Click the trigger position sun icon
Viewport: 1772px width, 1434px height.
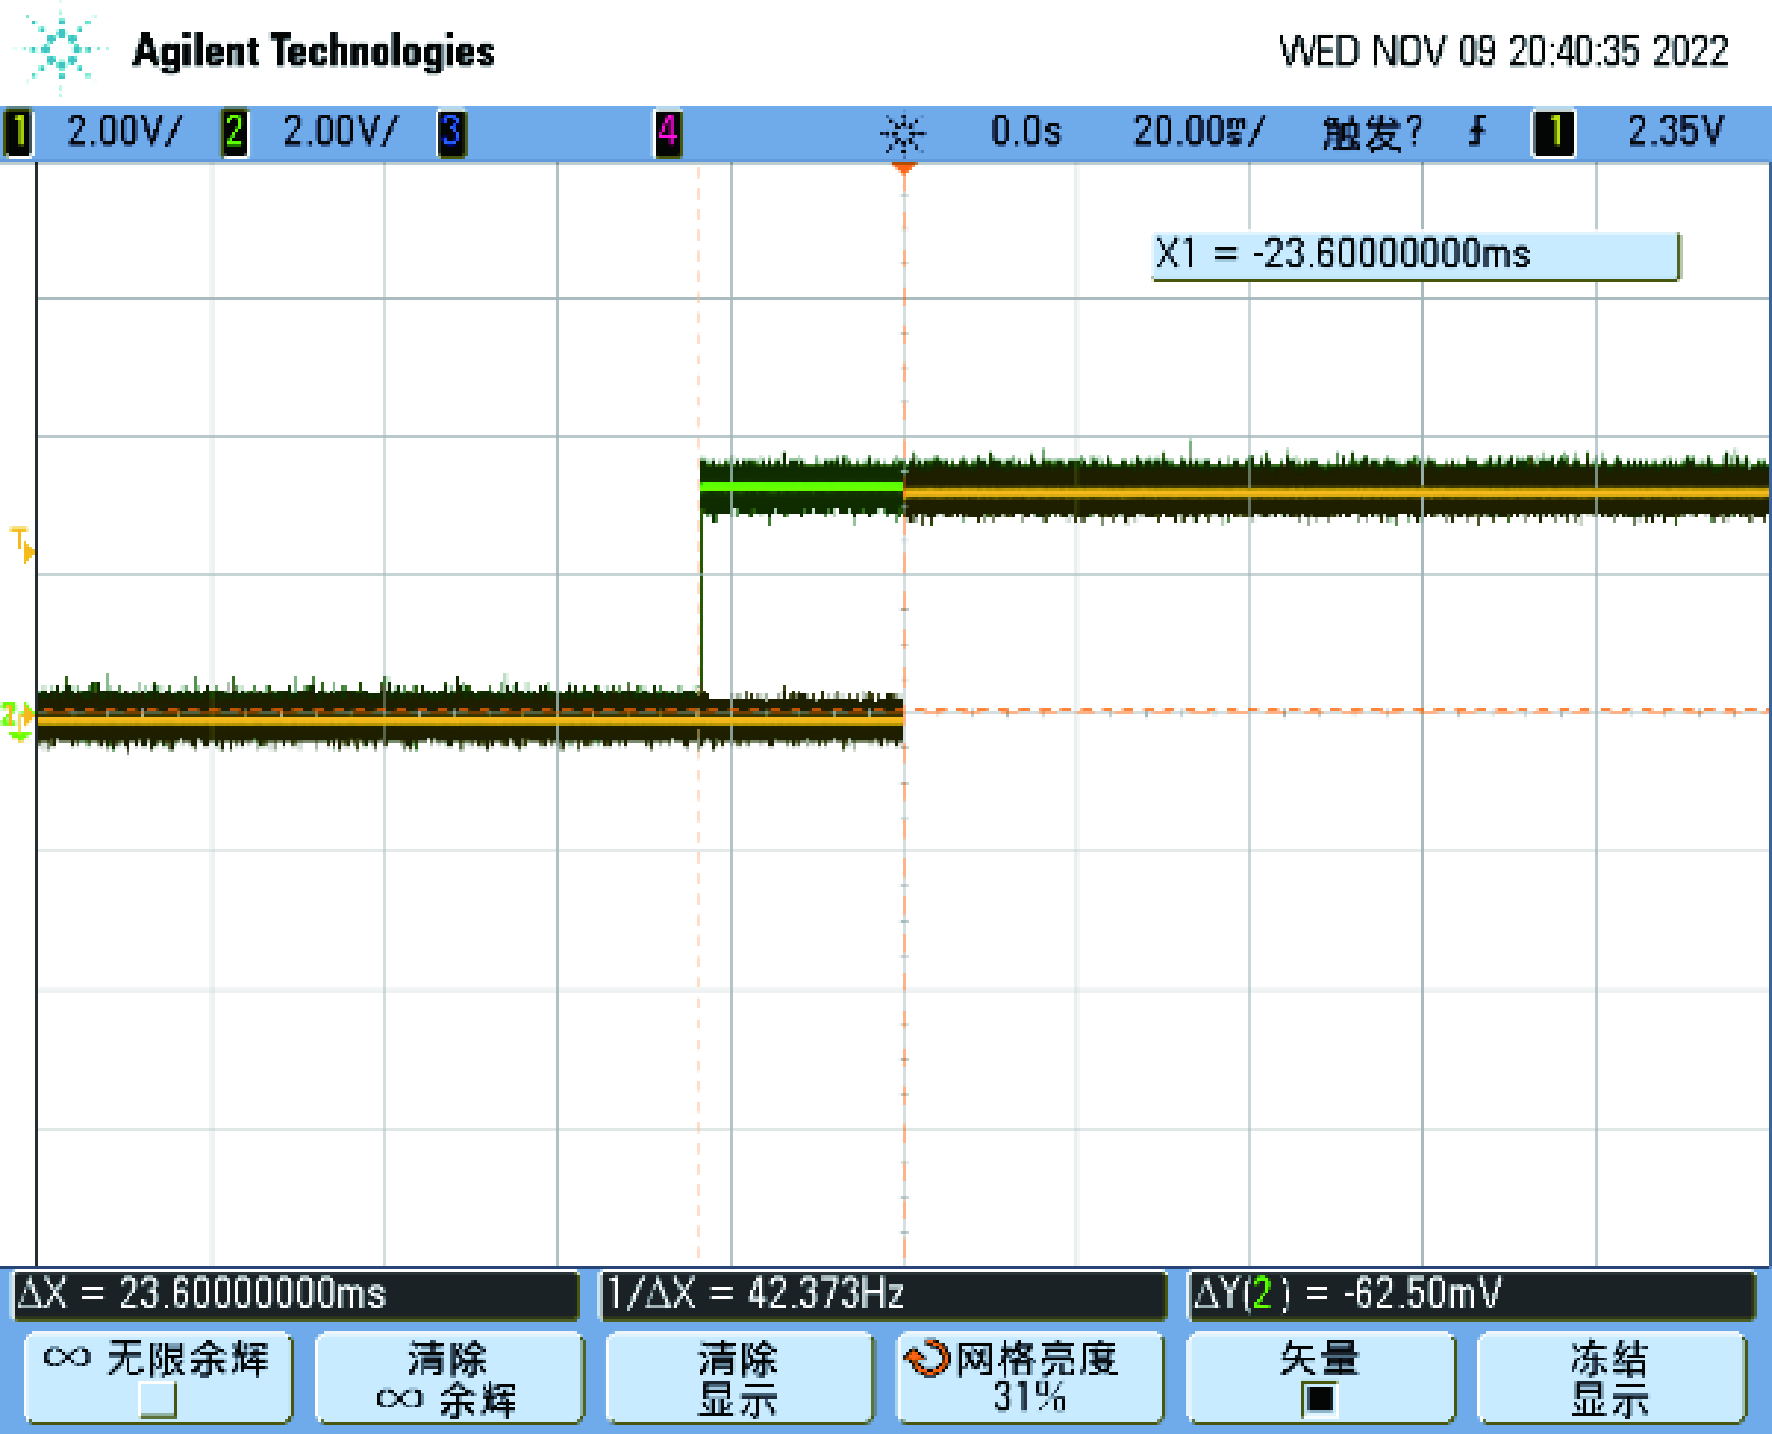pyautogui.click(x=903, y=134)
